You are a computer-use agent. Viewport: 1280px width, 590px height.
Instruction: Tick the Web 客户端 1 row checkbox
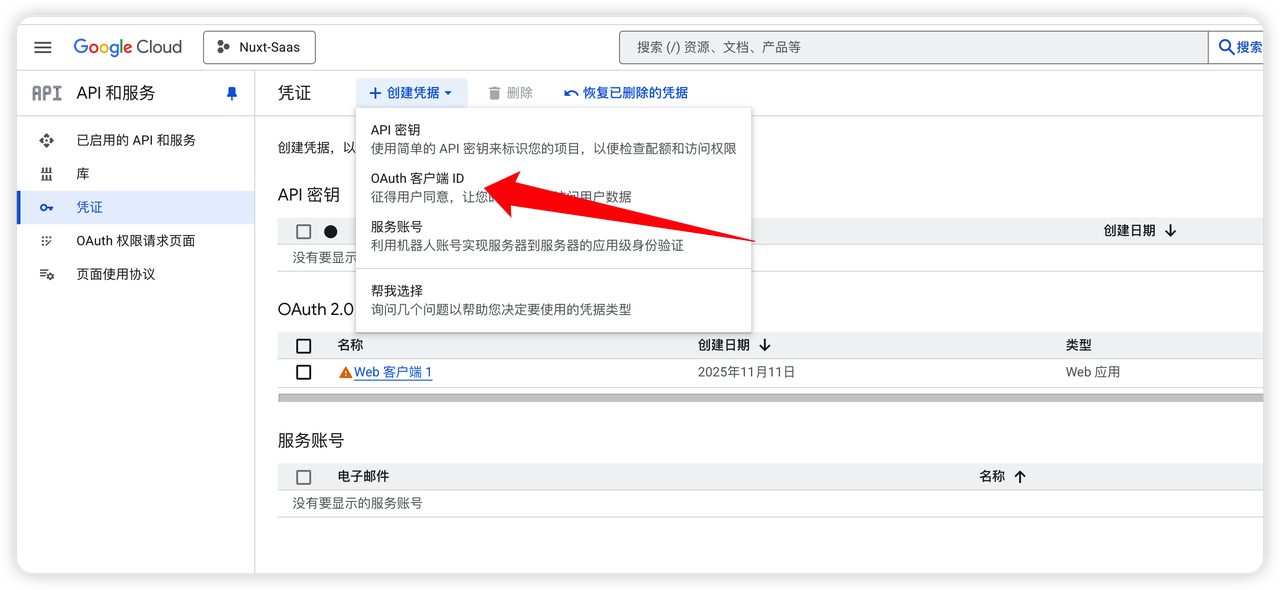click(304, 372)
